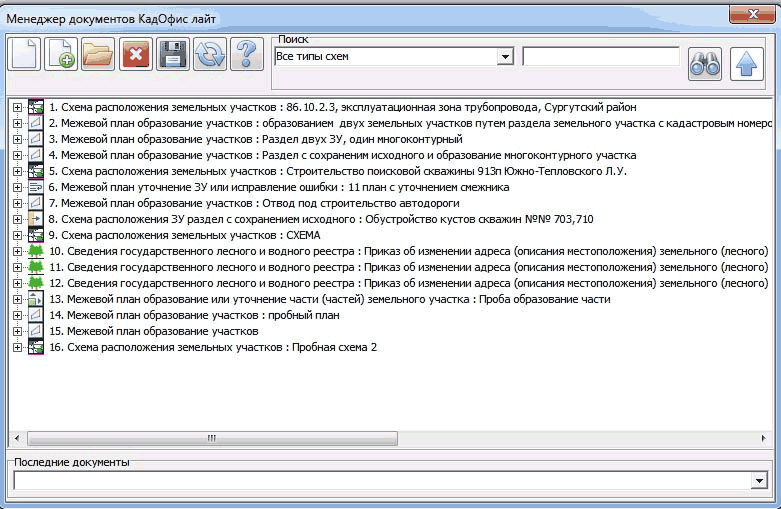Select item 3 Раздел двух ЗУ
Screen dimensions: 781x509
(x=255, y=139)
